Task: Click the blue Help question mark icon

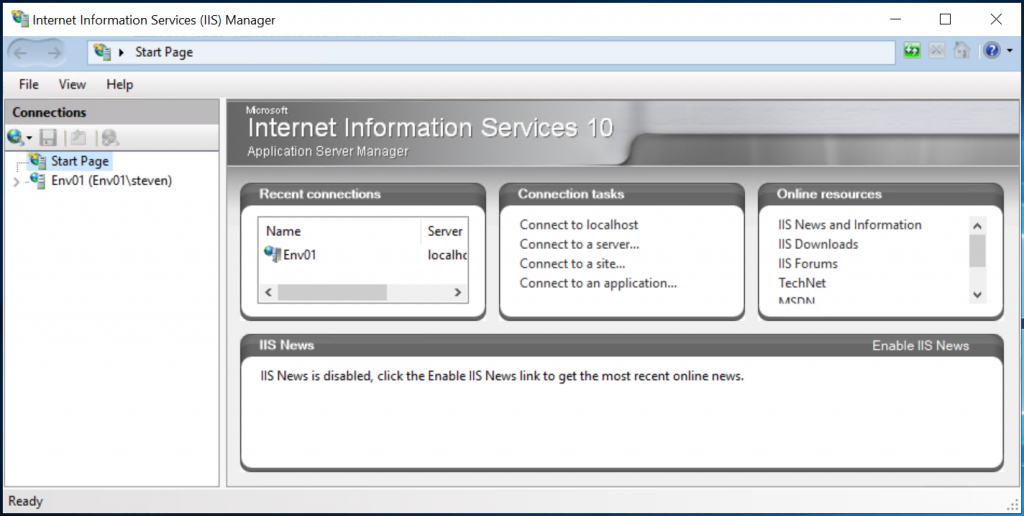Action: 991,50
